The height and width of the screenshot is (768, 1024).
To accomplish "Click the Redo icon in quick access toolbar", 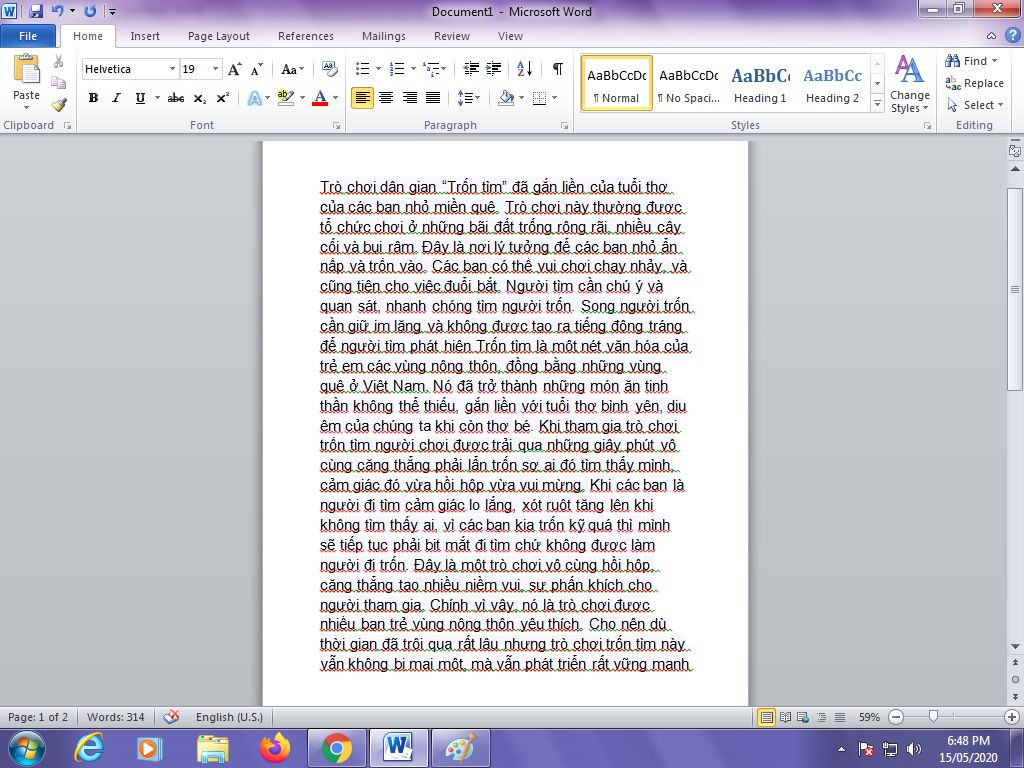I will 90,10.
